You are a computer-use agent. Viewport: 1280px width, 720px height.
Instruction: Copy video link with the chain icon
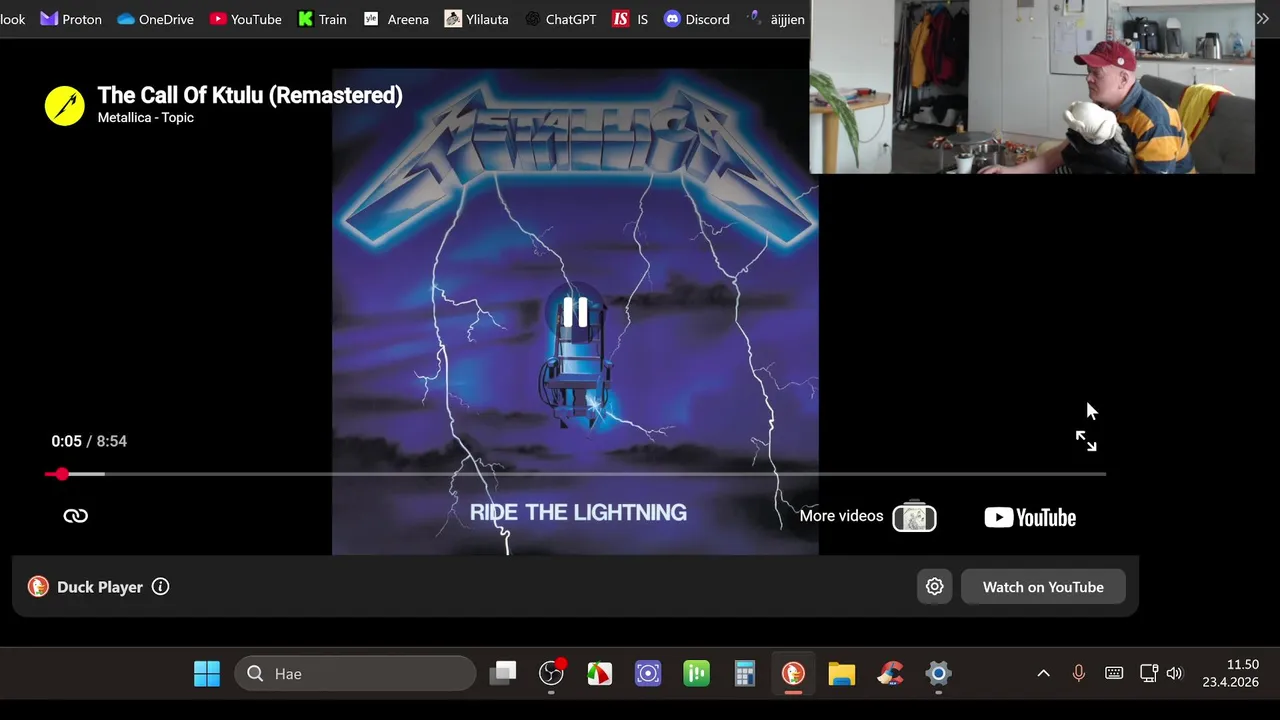click(x=76, y=516)
